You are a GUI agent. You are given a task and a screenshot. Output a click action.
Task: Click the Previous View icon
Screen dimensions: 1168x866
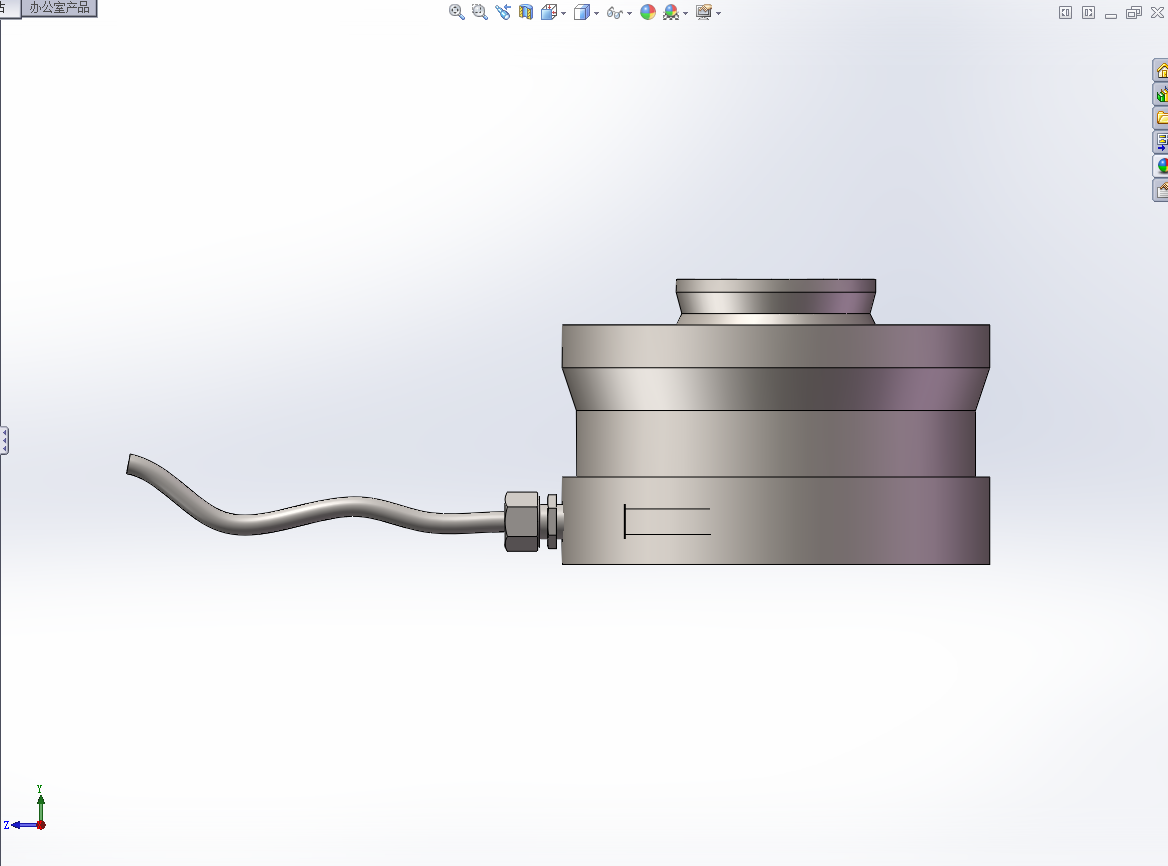pos(503,12)
